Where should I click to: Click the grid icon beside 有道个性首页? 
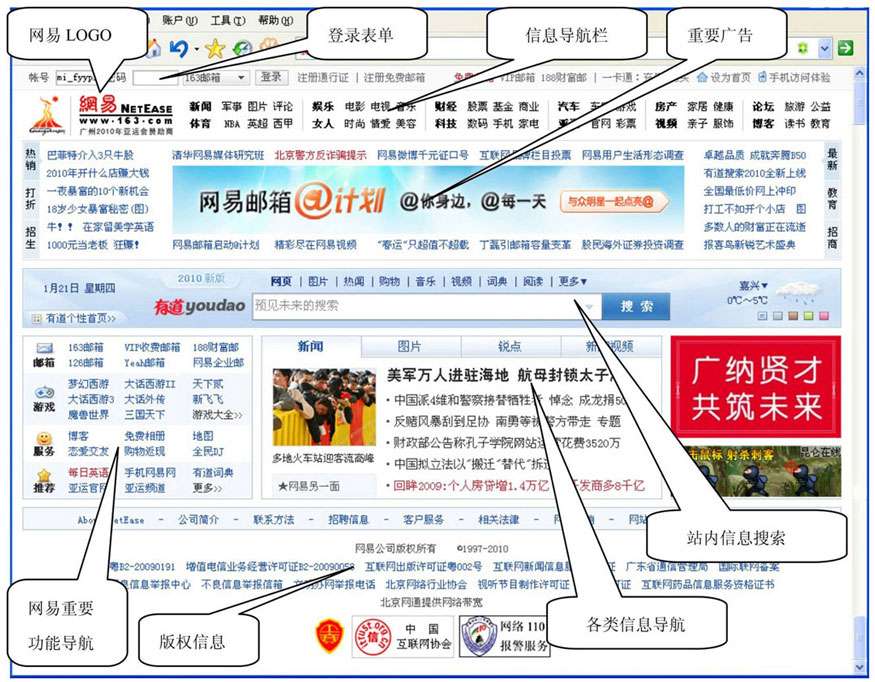pos(37,319)
